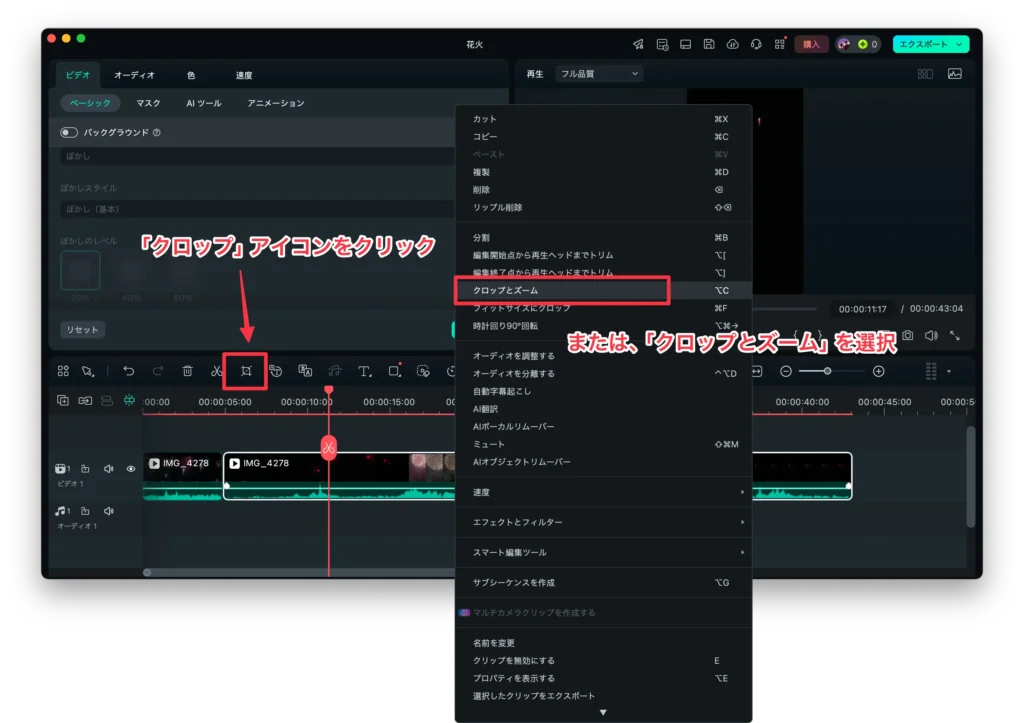The width and height of the screenshot is (1024, 723).
Task: Click the 購入 purchase button
Action: (x=811, y=44)
